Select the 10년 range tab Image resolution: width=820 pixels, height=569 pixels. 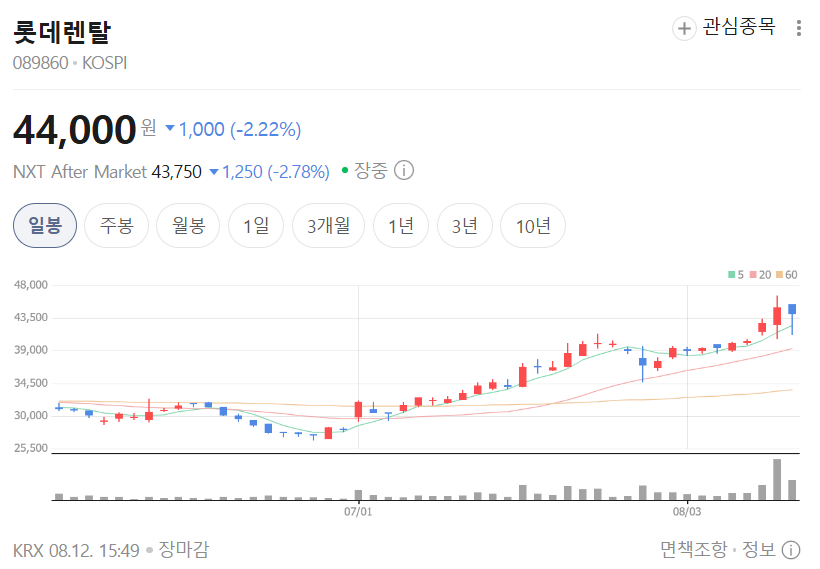click(x=533, y=225)
